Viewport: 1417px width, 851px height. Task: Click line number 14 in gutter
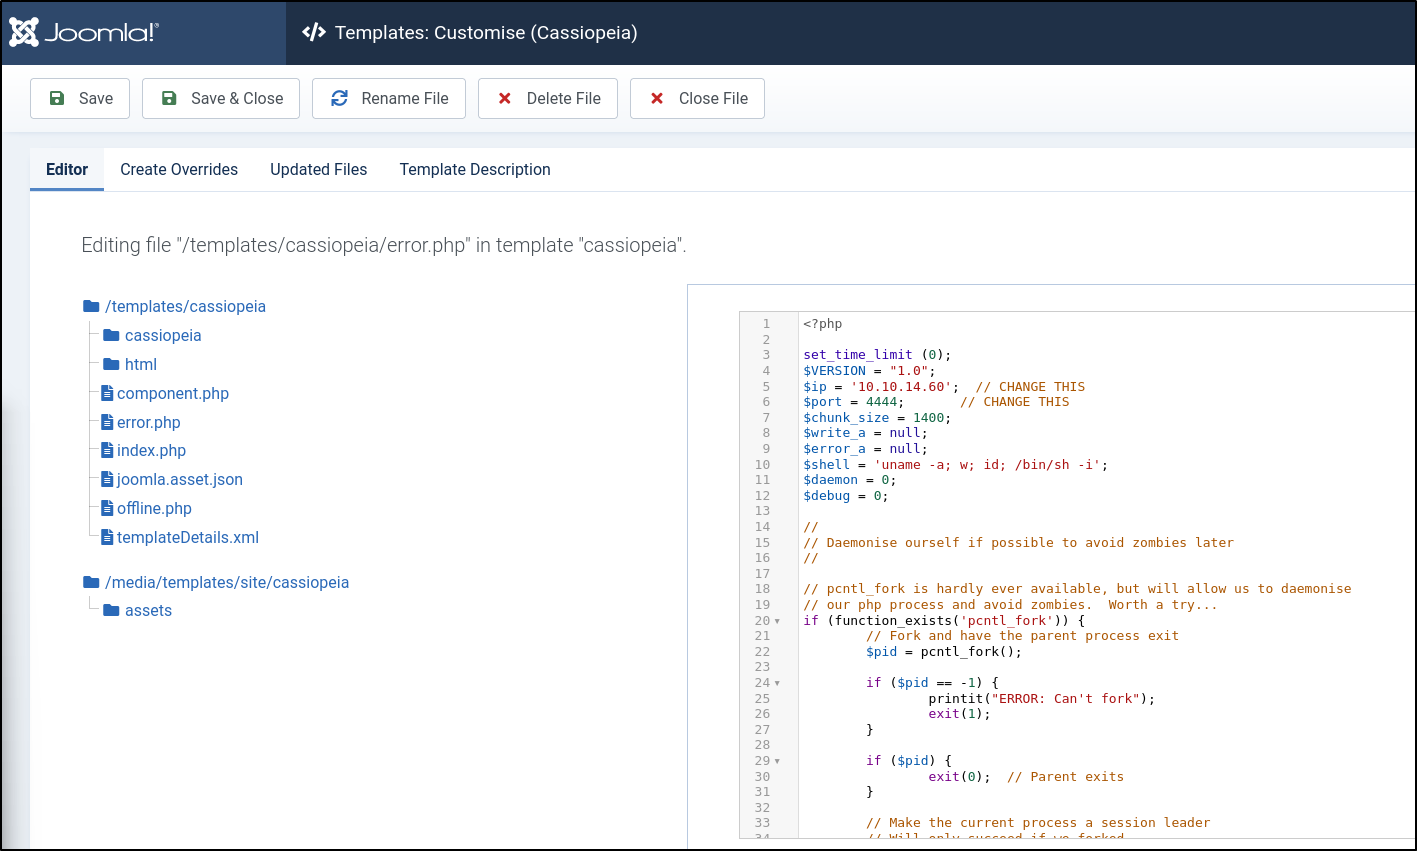click(x=763, y=527)
